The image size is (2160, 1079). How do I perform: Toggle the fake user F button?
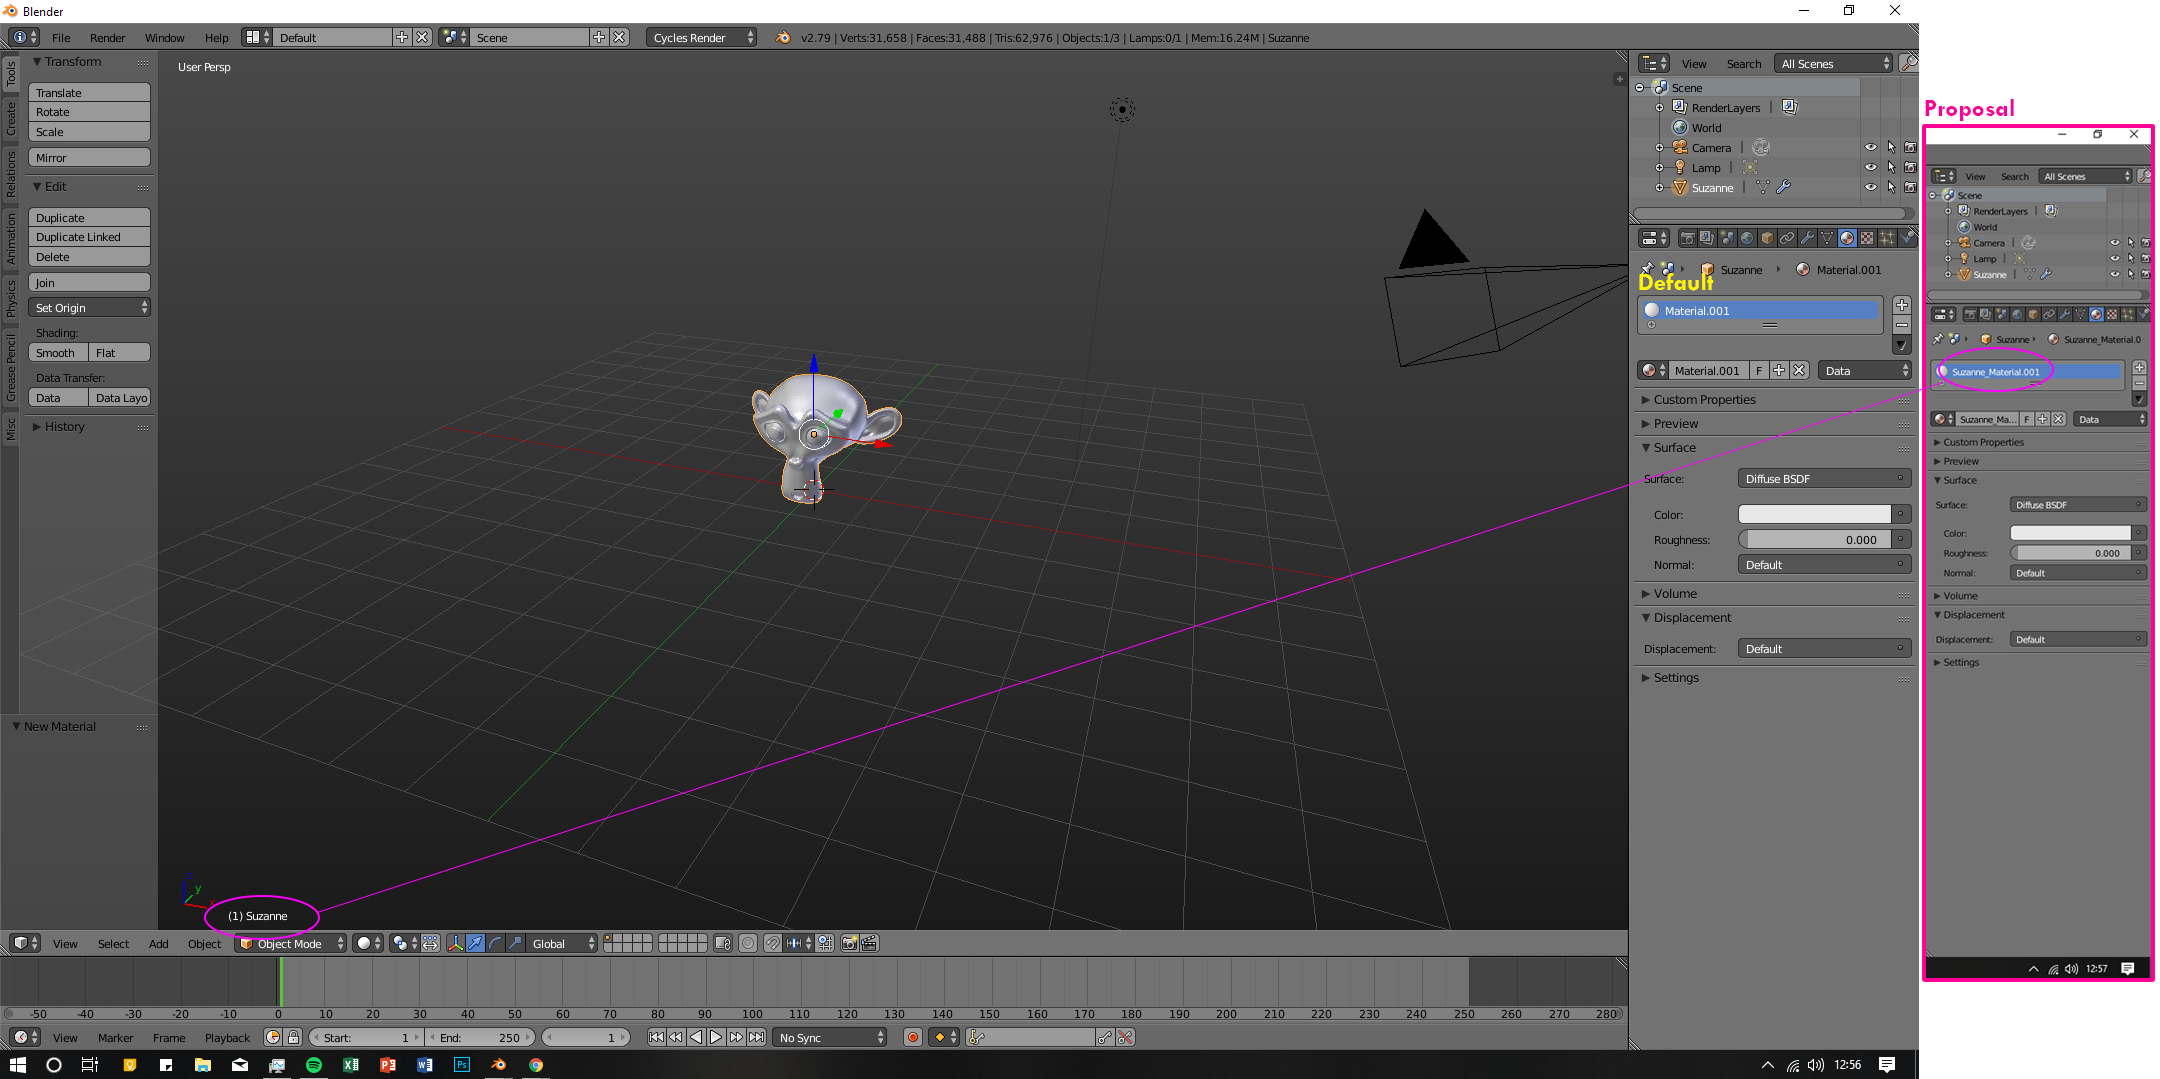[1759, 371]
